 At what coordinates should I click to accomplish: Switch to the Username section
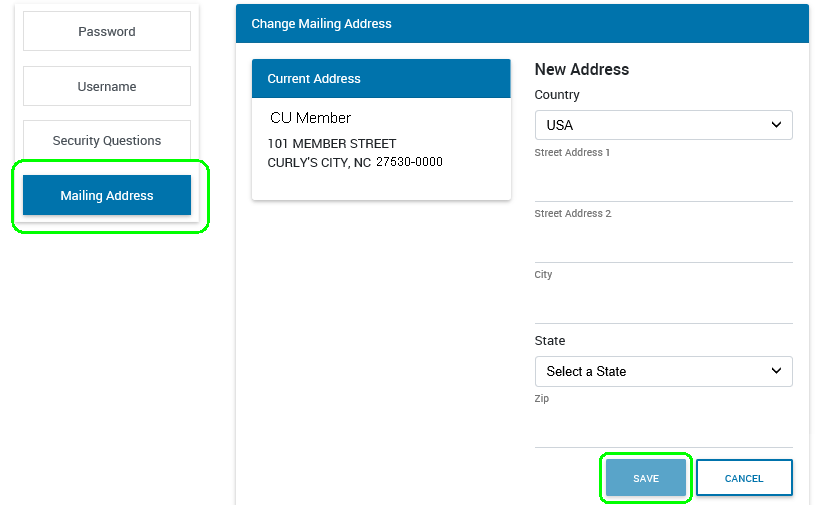pos(107,87)
